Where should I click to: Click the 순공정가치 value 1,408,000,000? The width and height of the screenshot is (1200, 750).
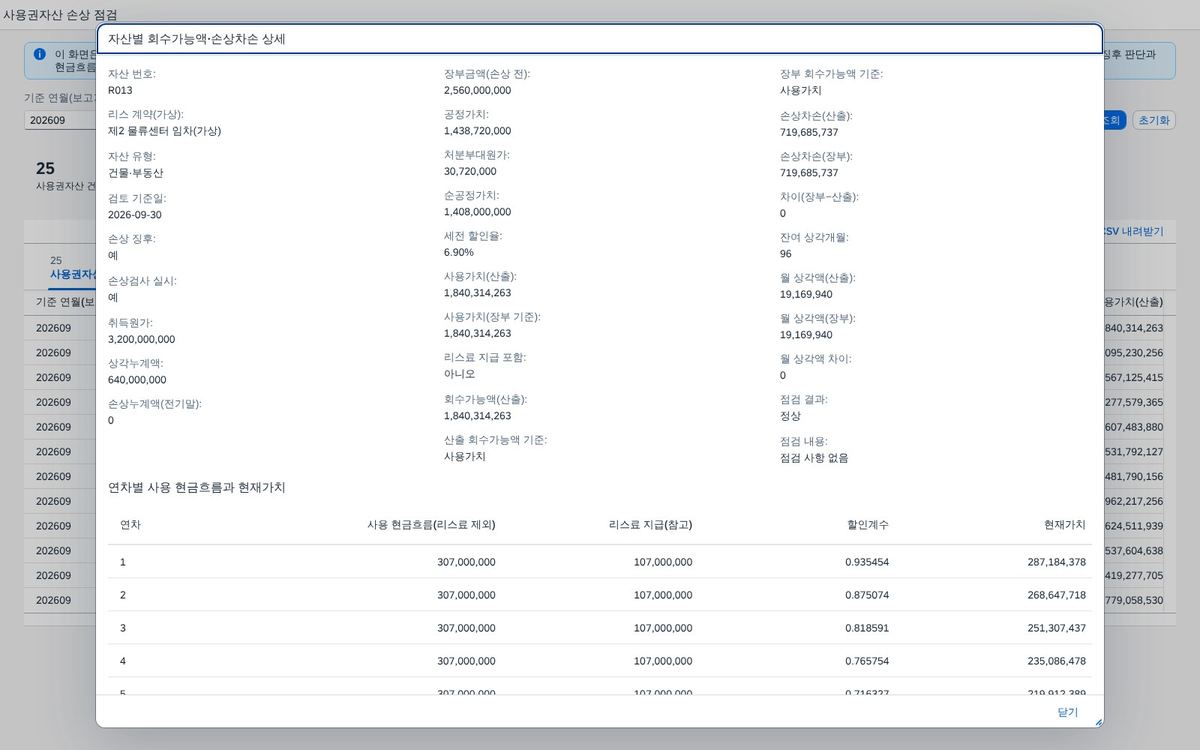477,212
